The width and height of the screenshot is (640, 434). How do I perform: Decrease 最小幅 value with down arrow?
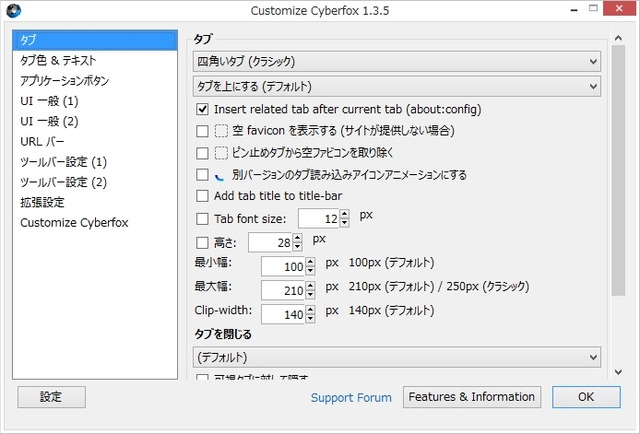311,271
